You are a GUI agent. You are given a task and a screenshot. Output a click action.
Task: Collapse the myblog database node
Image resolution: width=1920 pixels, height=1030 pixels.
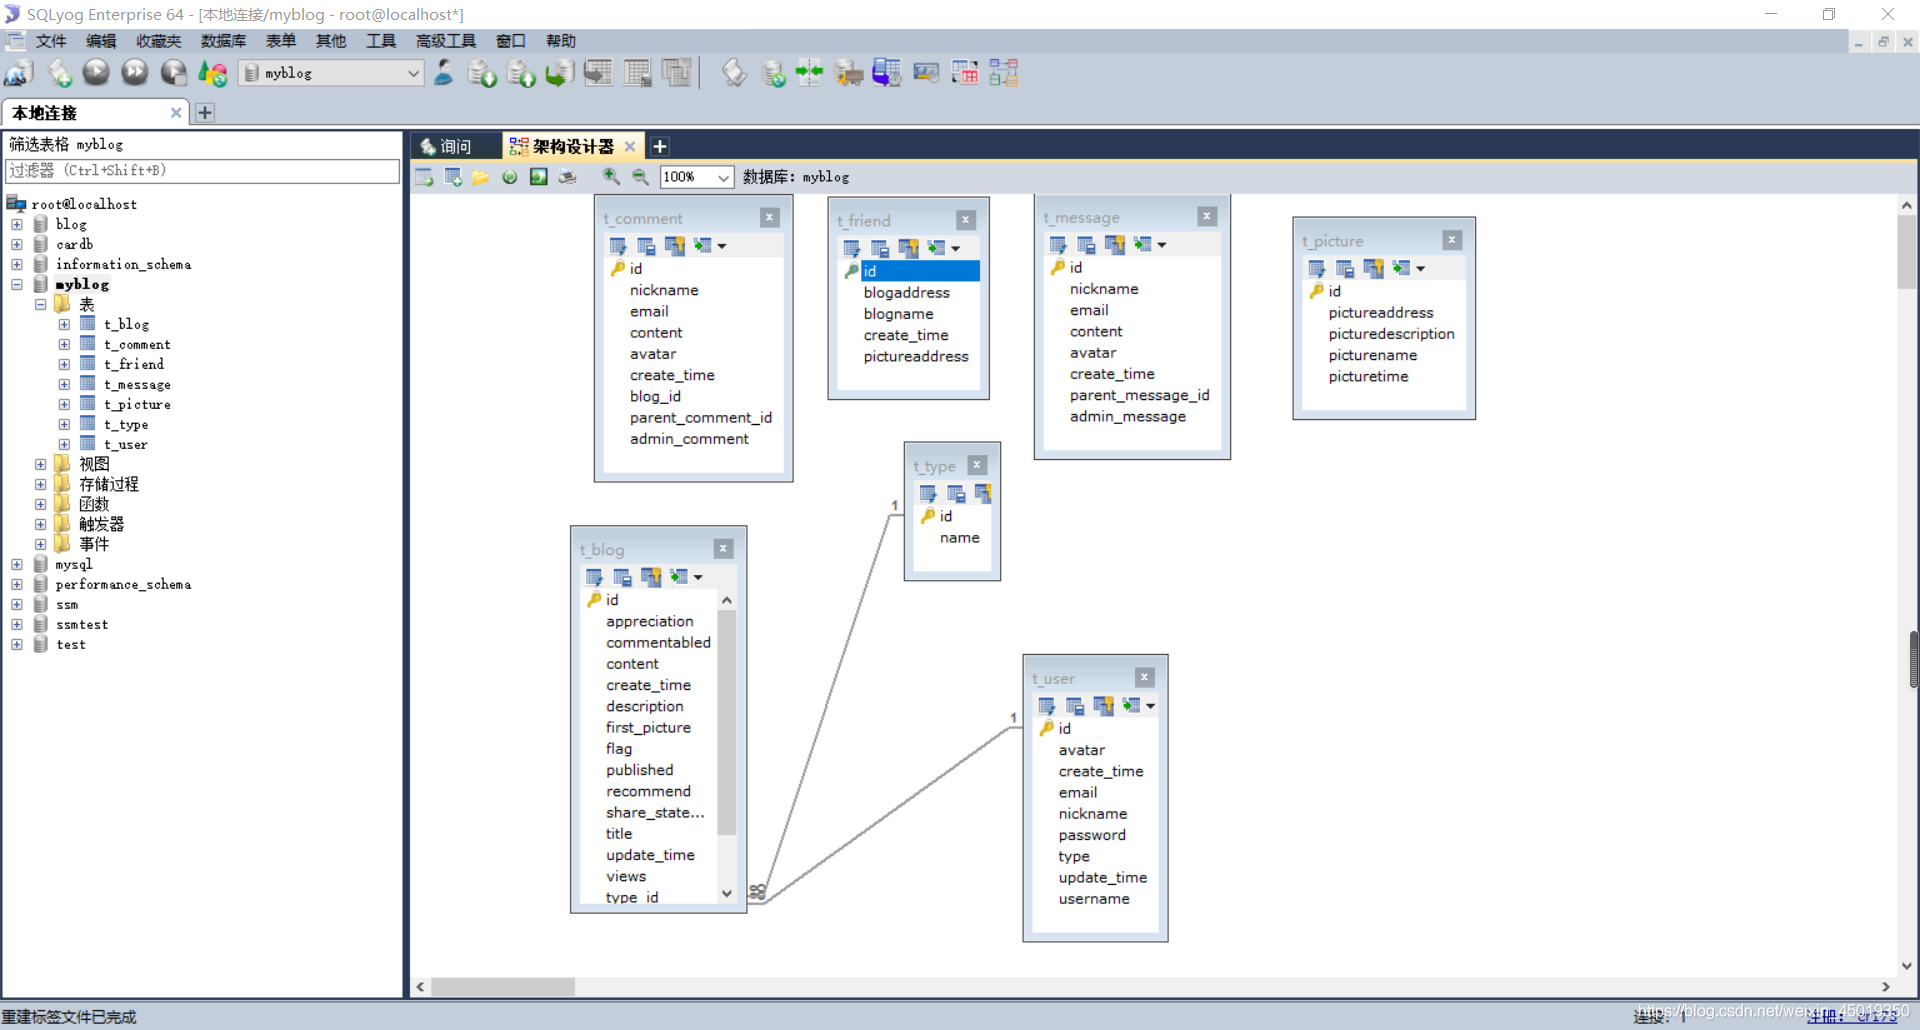[x=17, y=284]
